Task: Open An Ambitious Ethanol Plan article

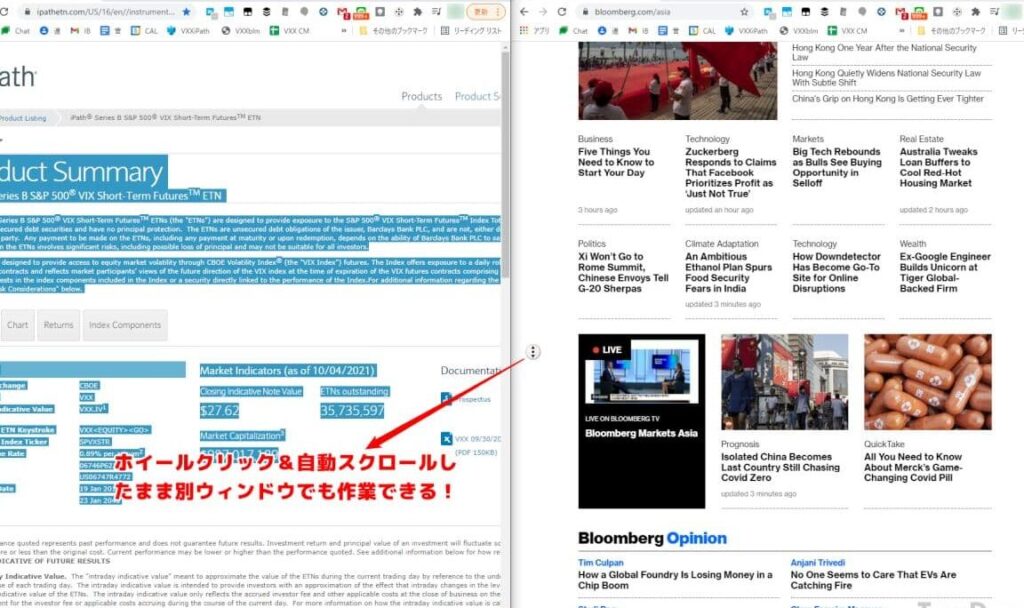Action: (x=728, y=272)
